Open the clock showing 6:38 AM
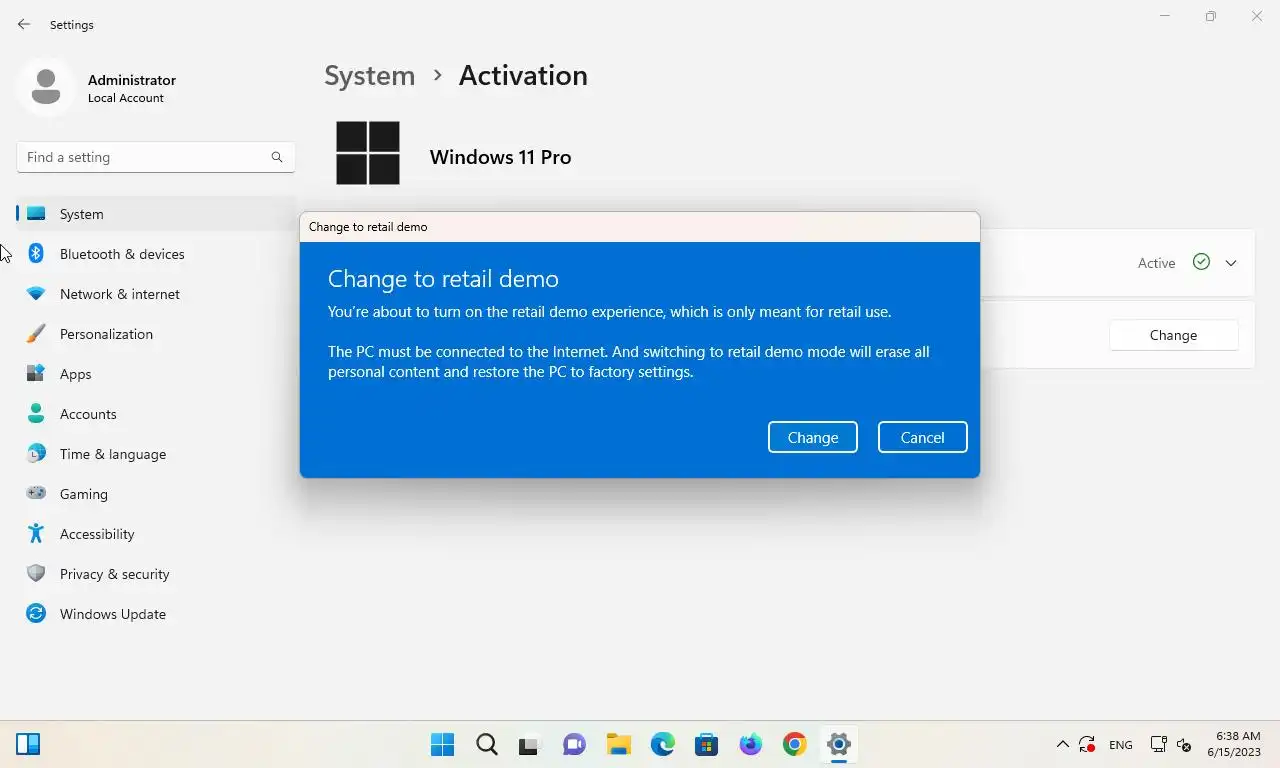Viewport: 1280px width, 768px height. click(1233, 744)
